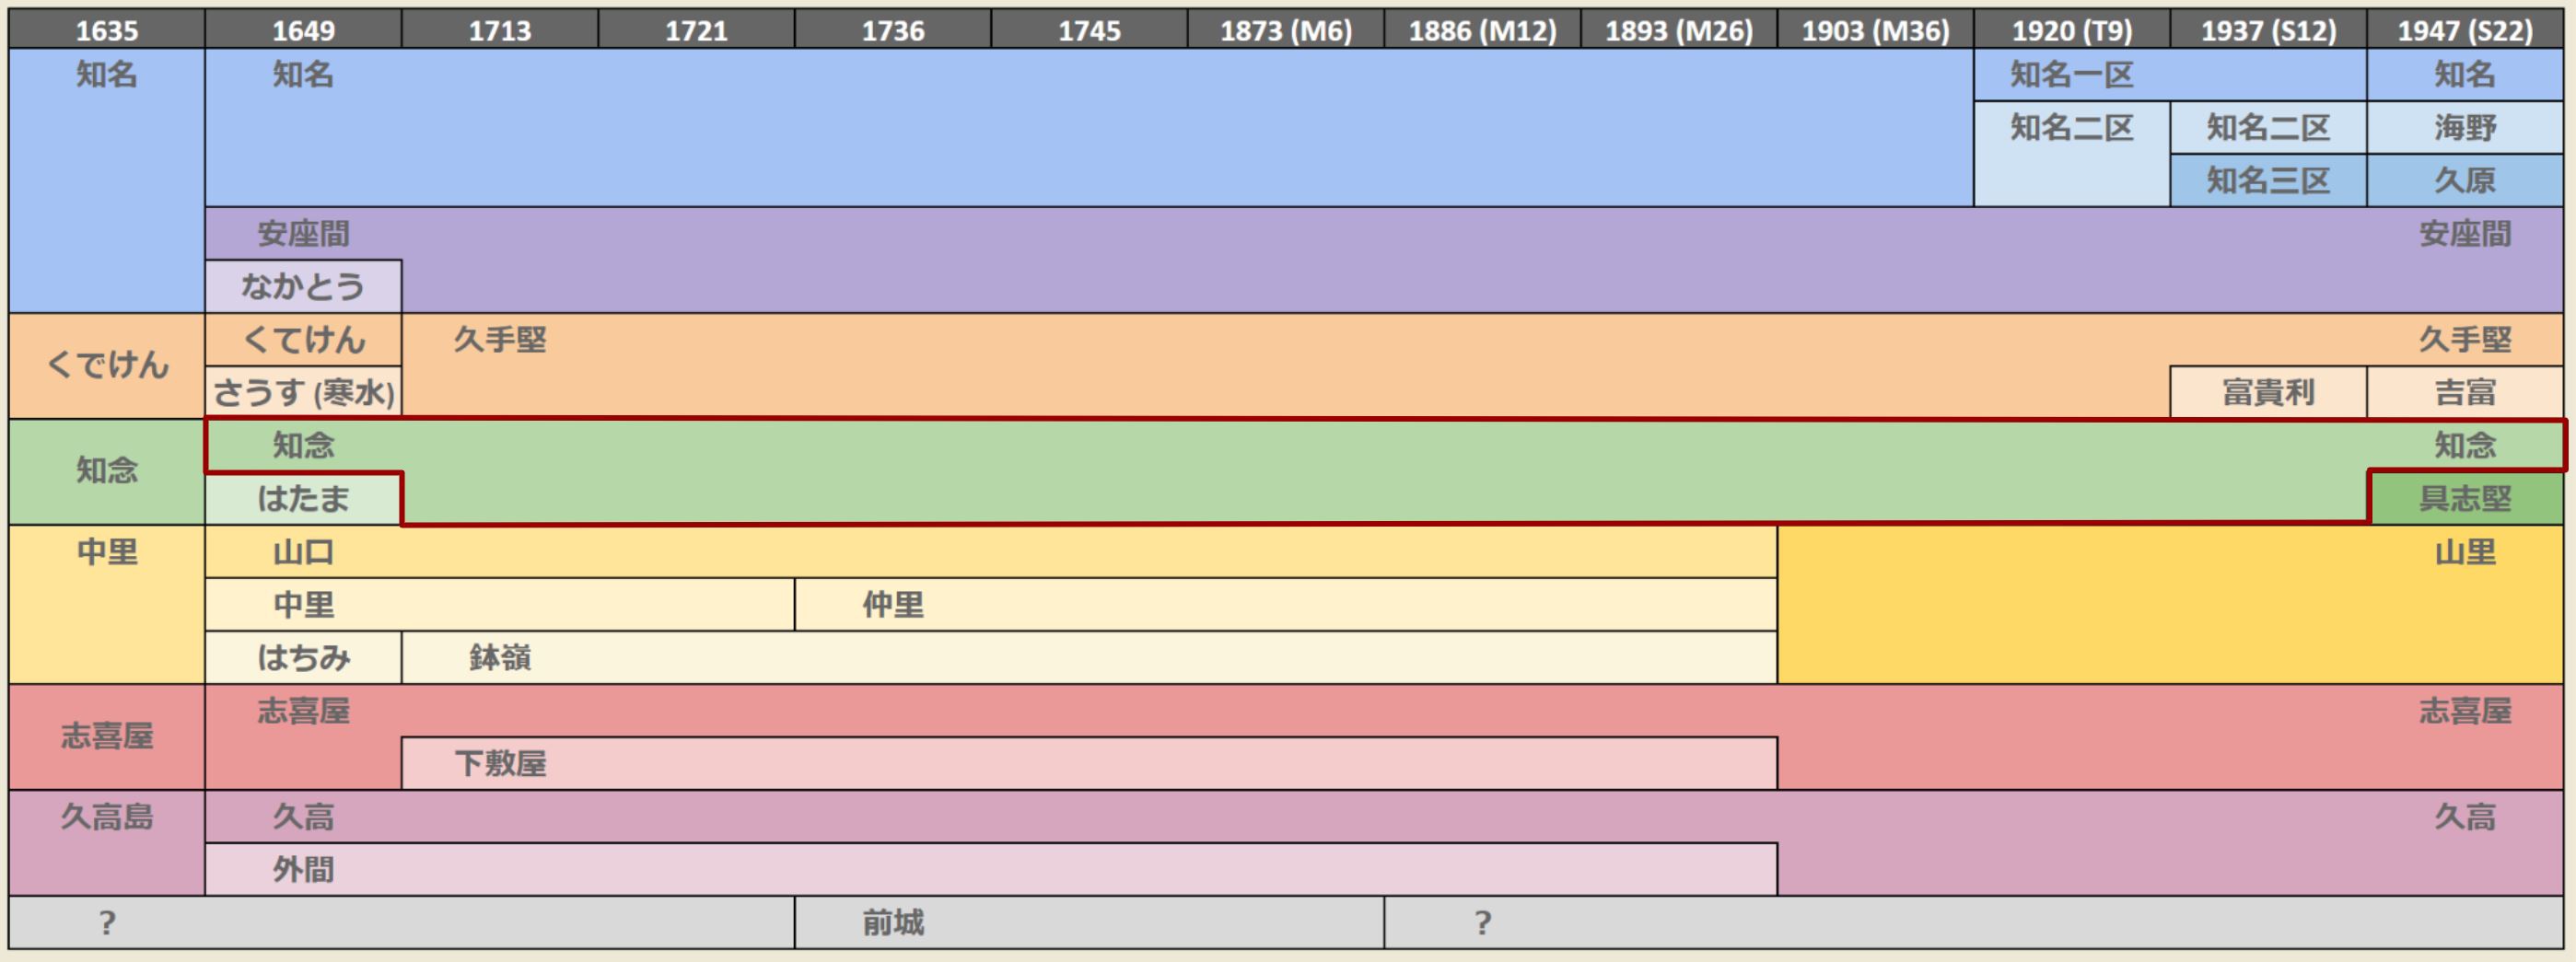Select the 1649 column header

click(x=303, y=30)
